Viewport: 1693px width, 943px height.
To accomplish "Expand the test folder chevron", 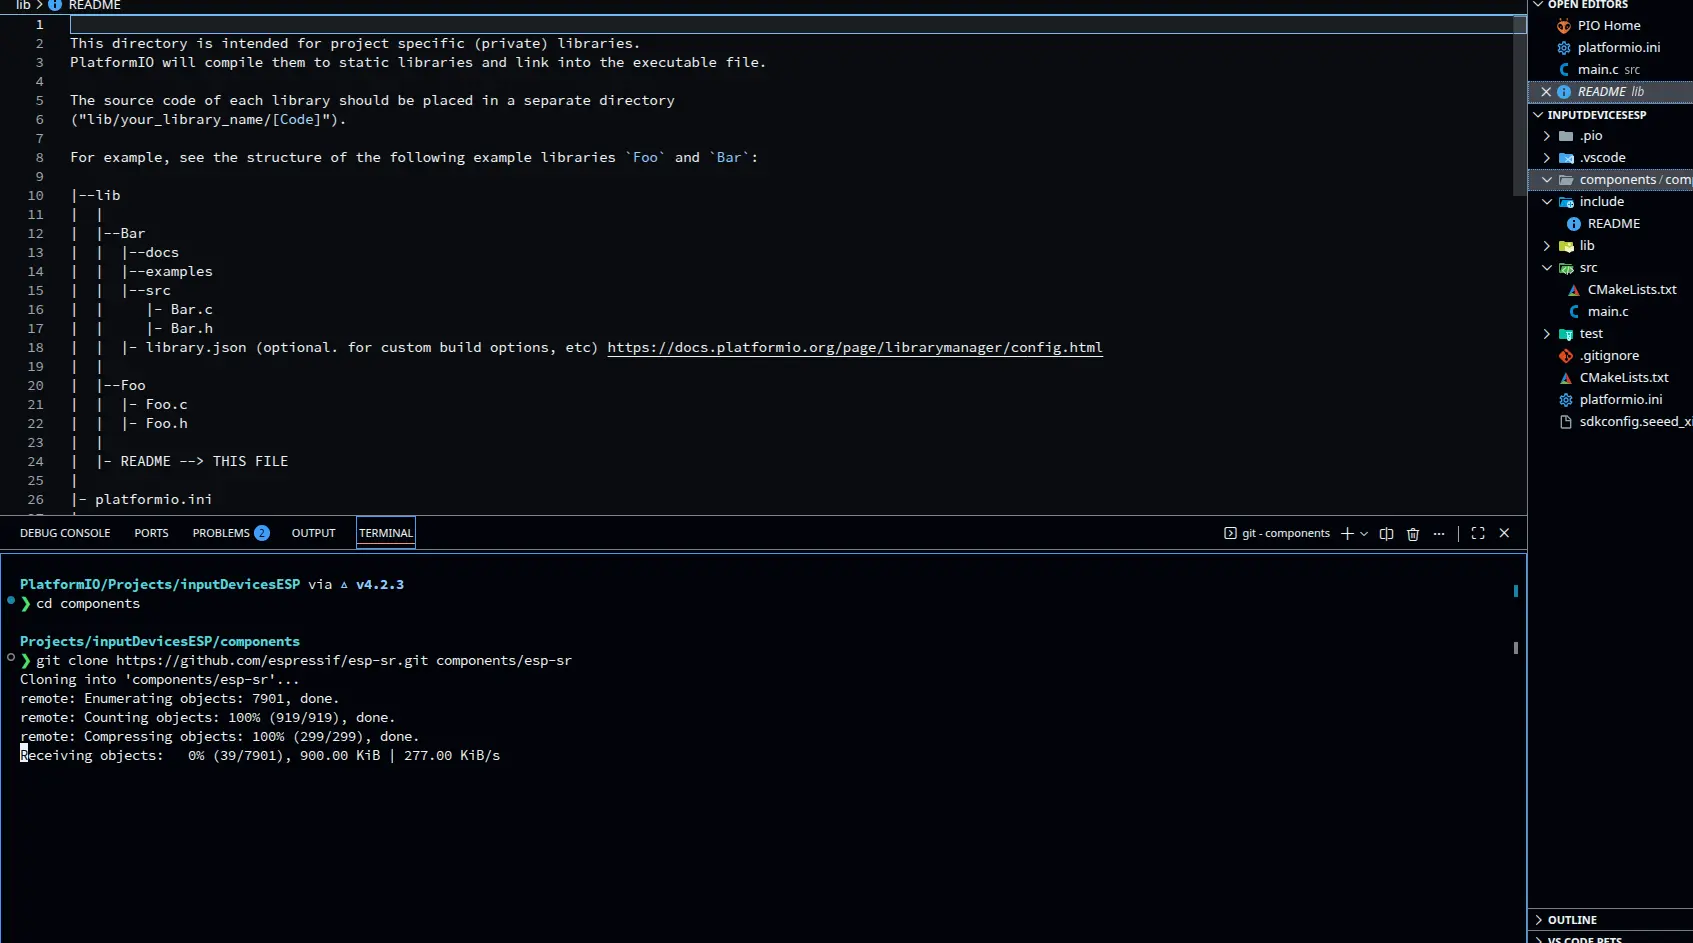I will (x=1547, y=334).
